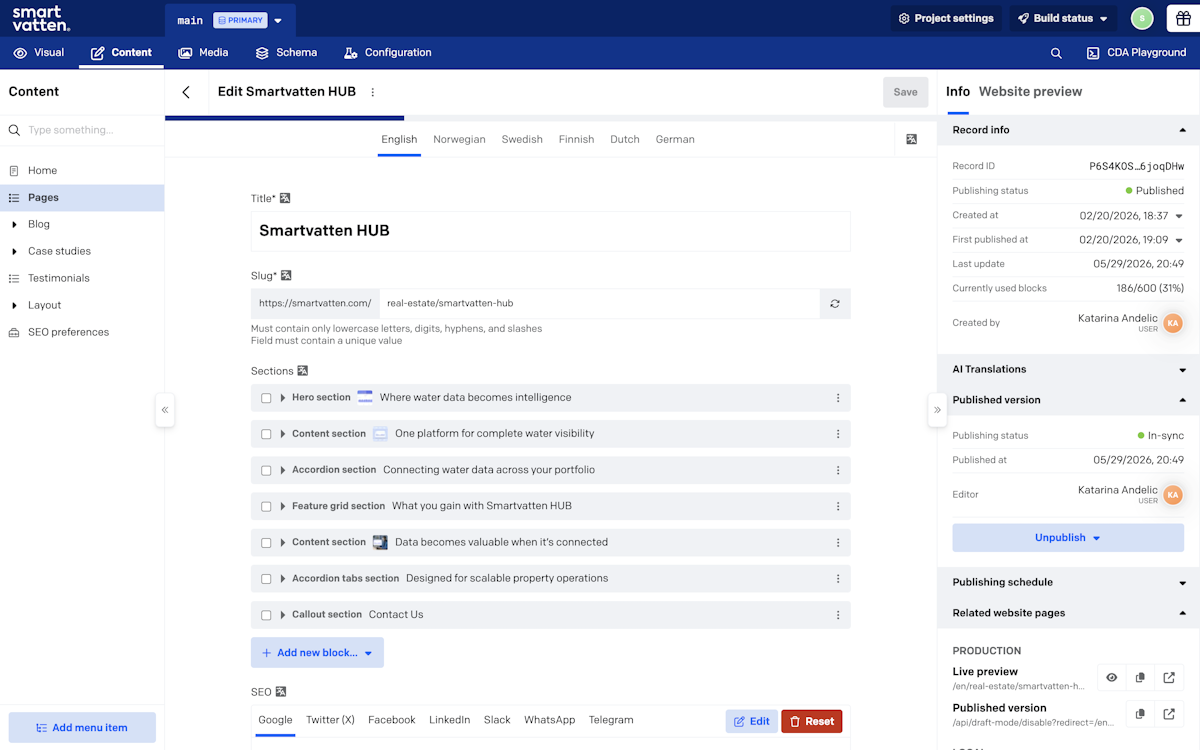
Task: Open the Add new block dropdown
Action: tap(317, 653)
